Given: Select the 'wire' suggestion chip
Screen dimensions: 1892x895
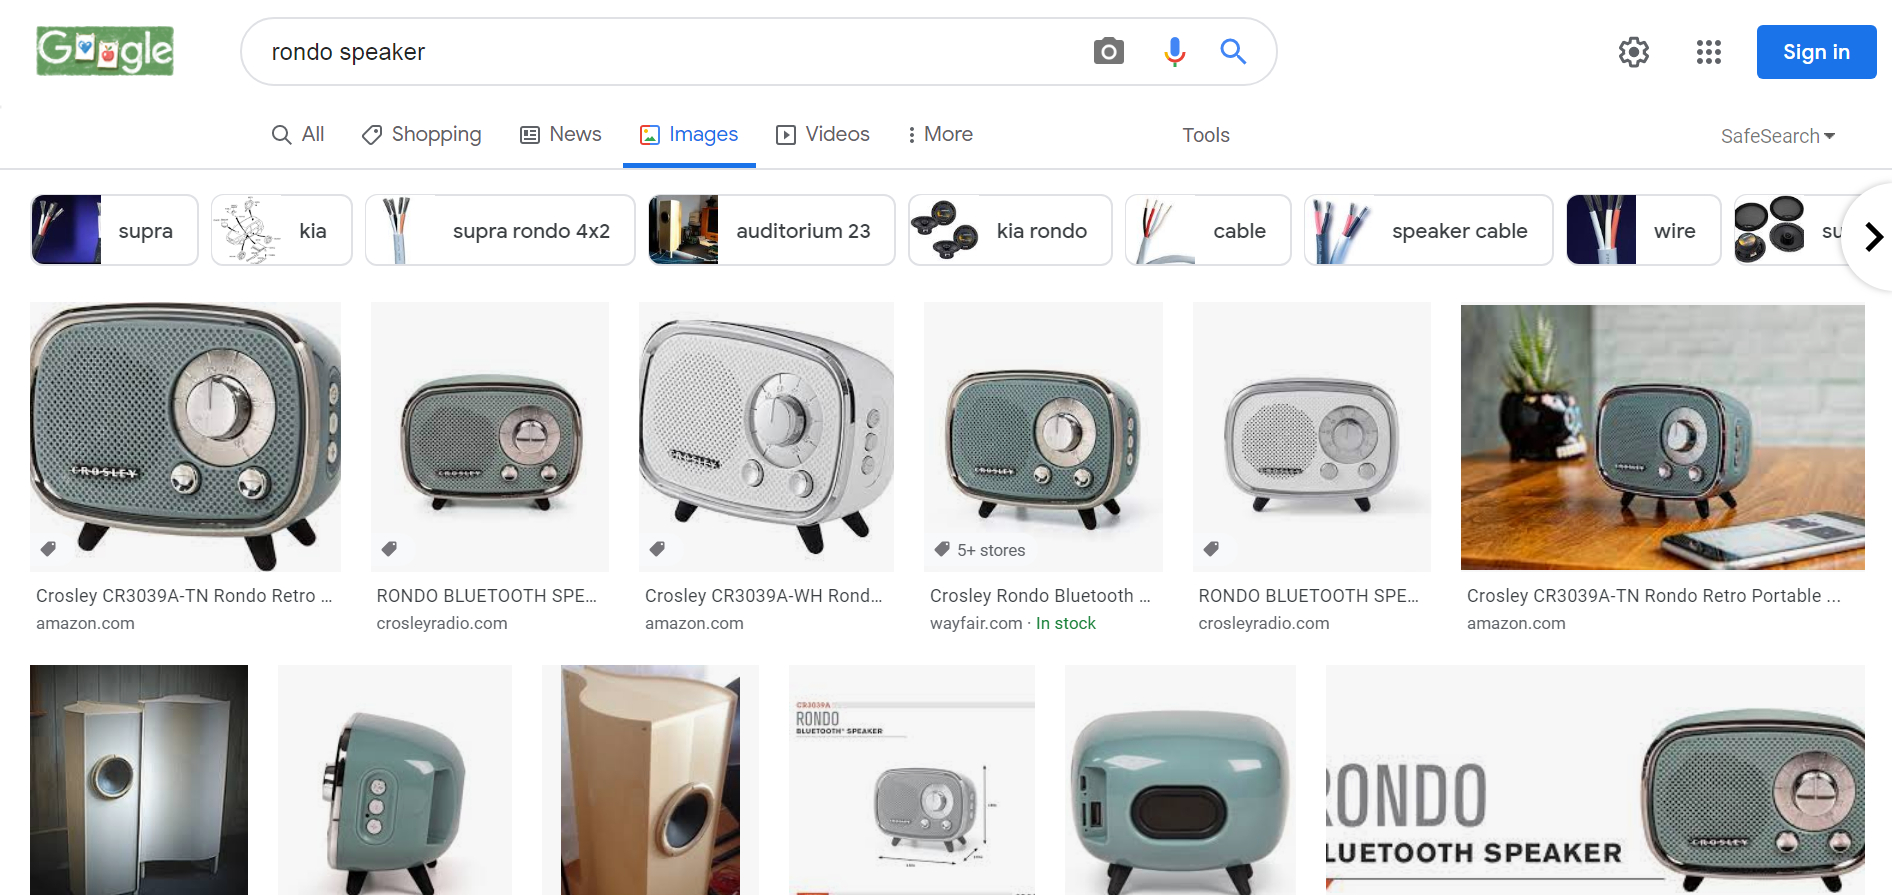Looking at the screenshot, I should click(x=1643, y=230).
